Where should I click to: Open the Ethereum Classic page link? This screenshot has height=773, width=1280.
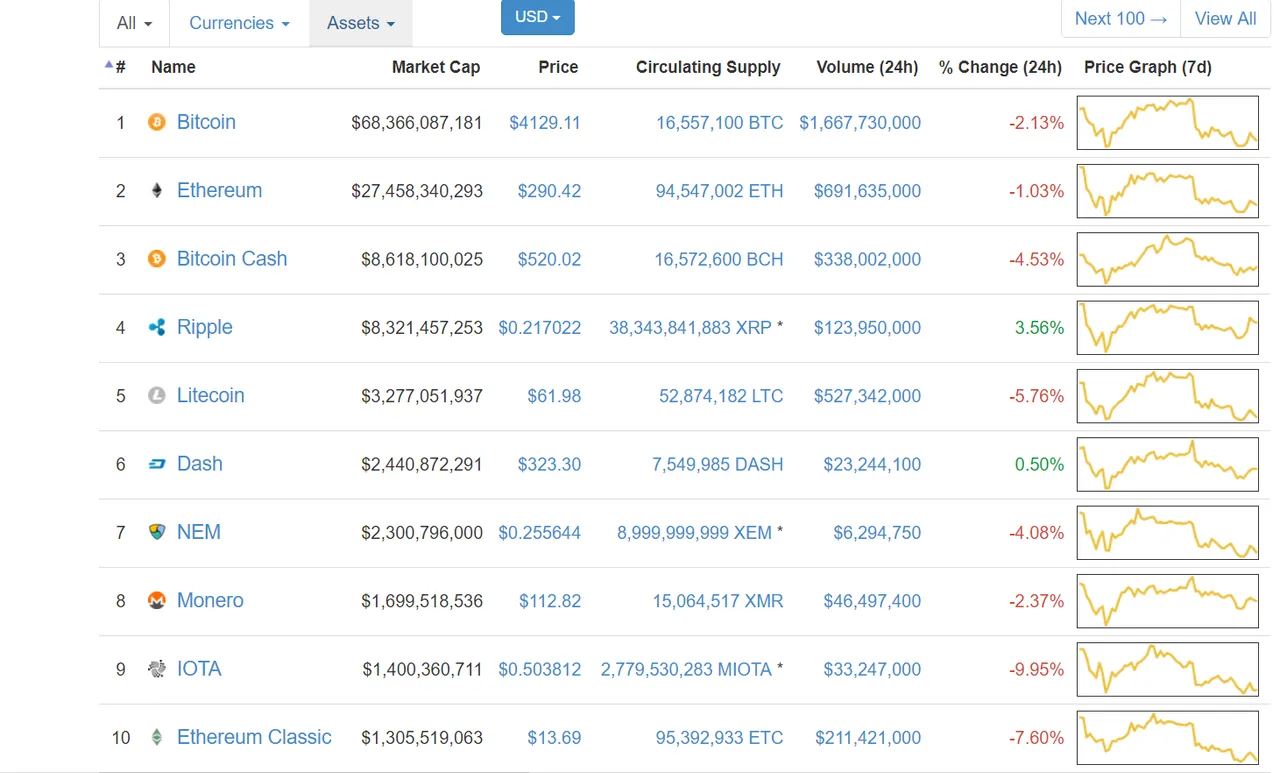click(254, 737)
